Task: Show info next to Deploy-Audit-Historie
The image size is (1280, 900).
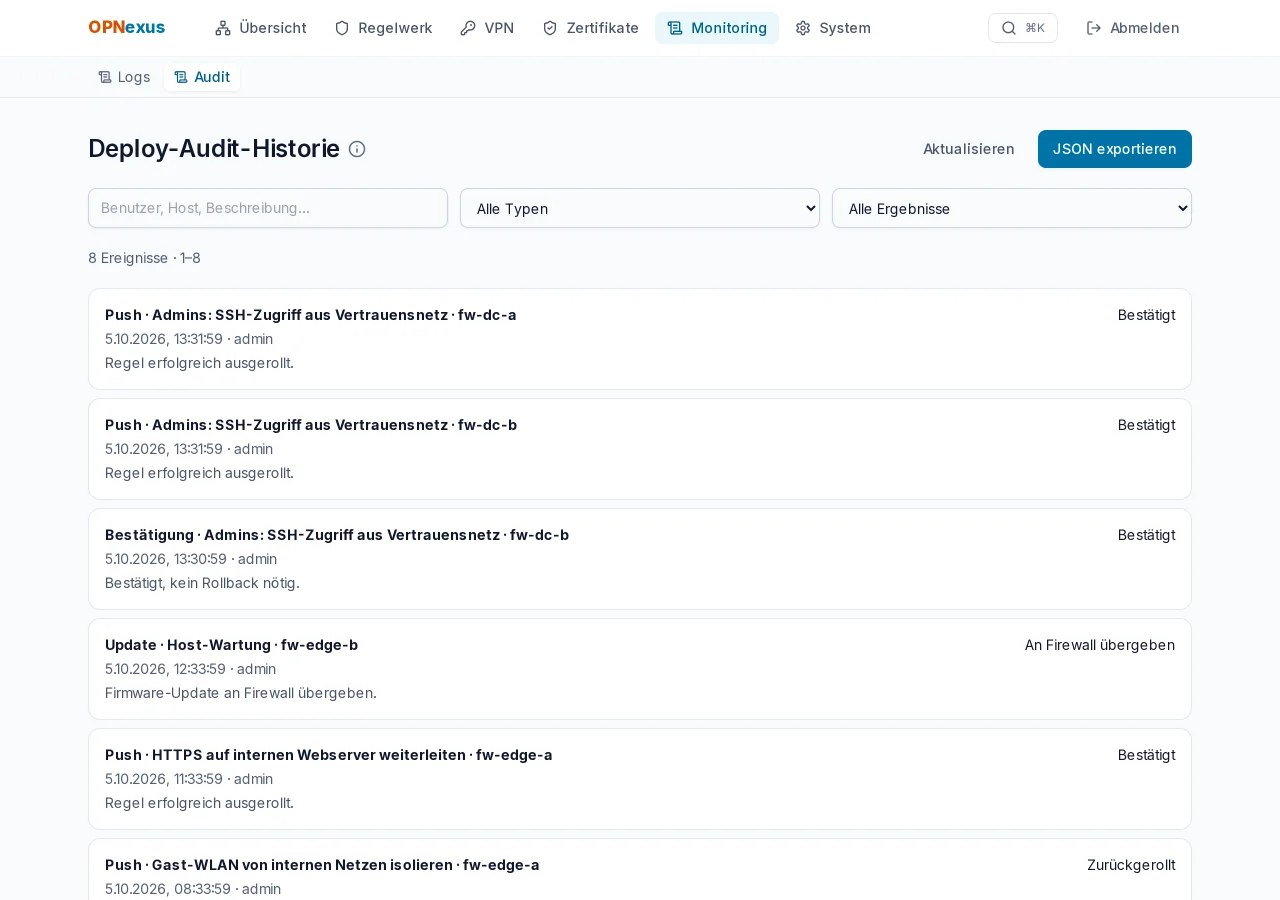Action: point(357,149)
